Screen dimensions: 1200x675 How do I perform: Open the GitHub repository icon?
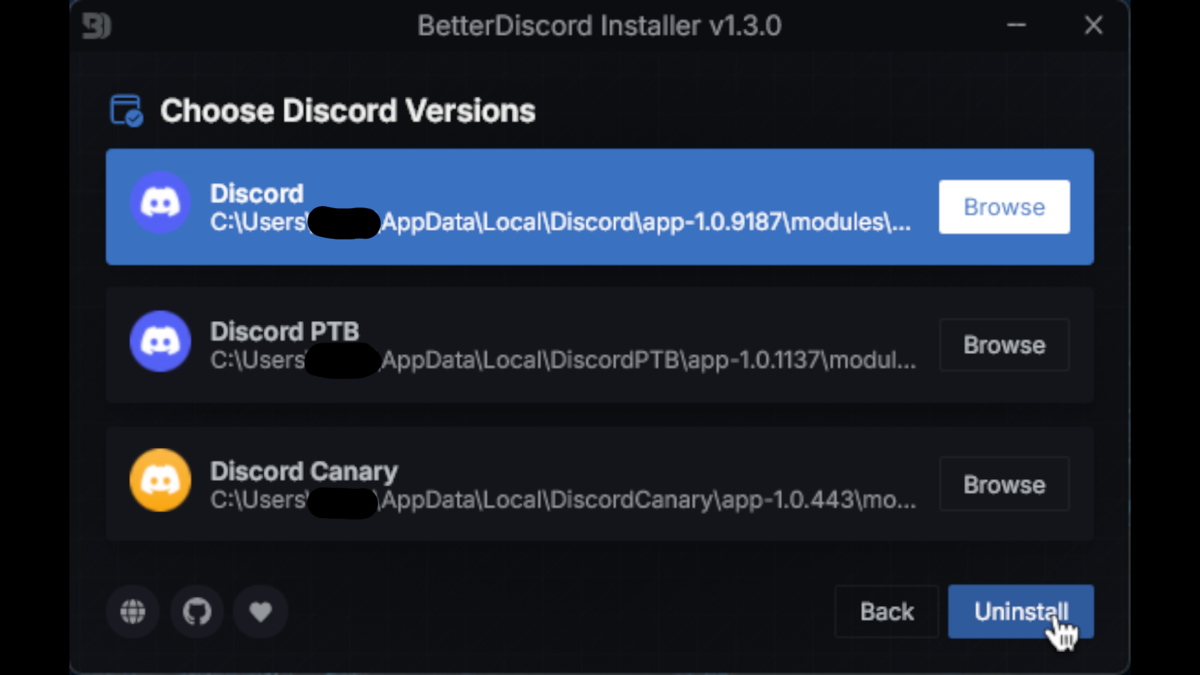pos(197,611)
